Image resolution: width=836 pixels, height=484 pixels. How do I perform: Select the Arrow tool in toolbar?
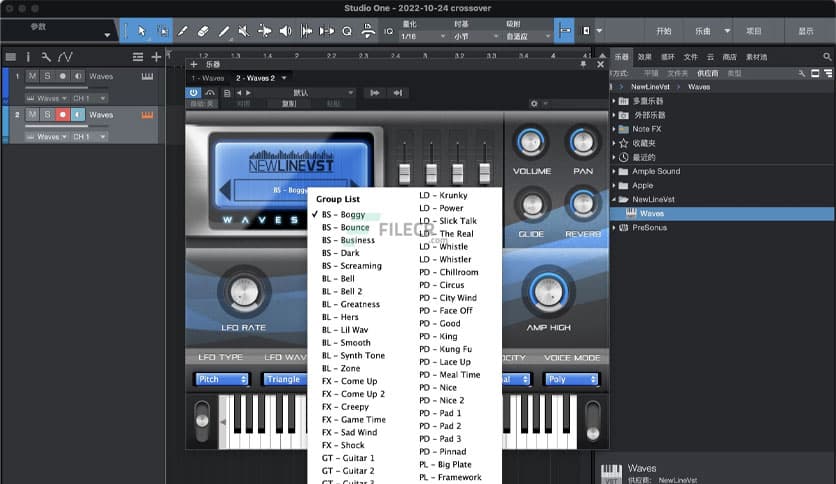pyautogui.click(x=141, y=31)
